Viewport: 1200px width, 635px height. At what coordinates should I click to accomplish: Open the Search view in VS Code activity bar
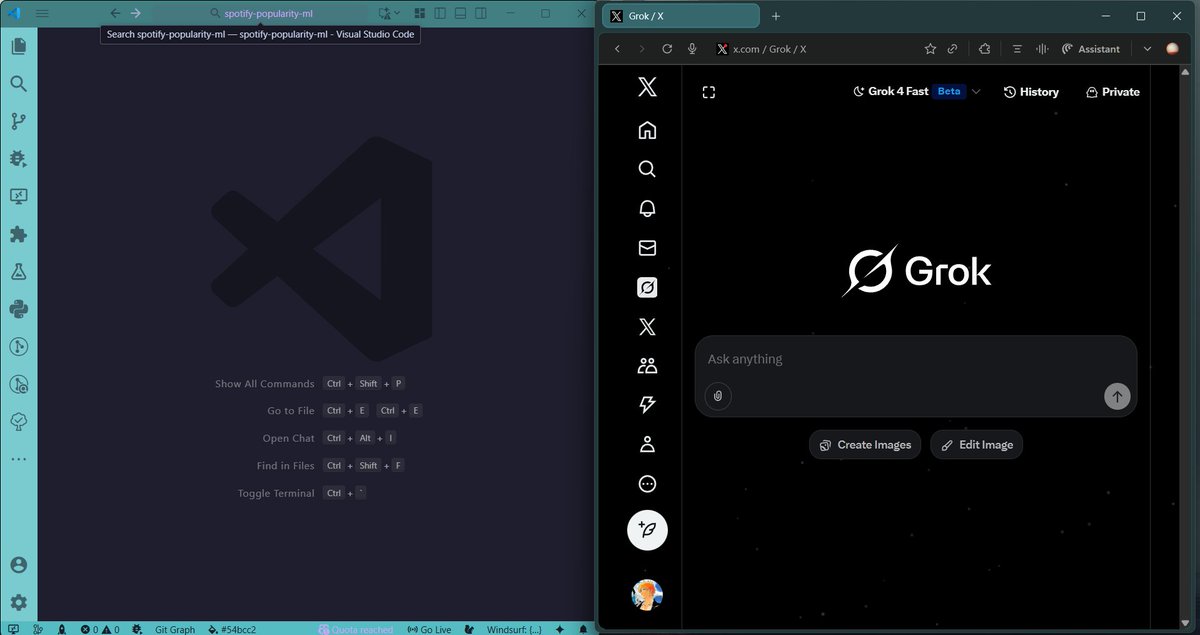[18, 84]
